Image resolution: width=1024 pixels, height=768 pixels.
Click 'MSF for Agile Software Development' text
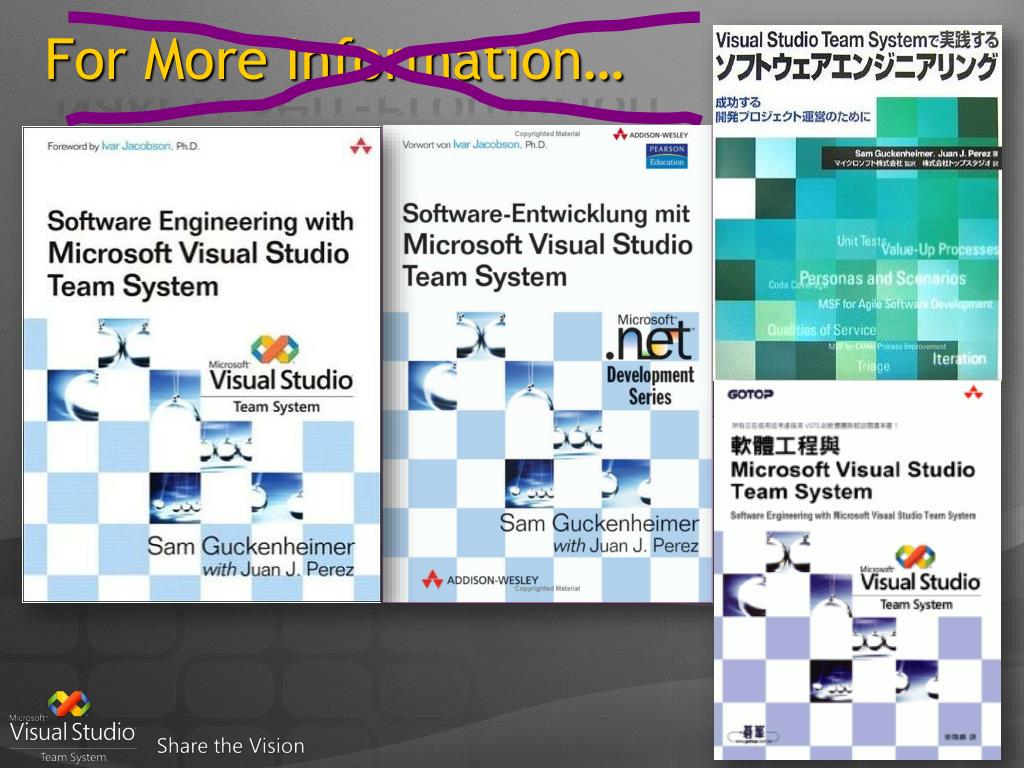pos(905,304)
